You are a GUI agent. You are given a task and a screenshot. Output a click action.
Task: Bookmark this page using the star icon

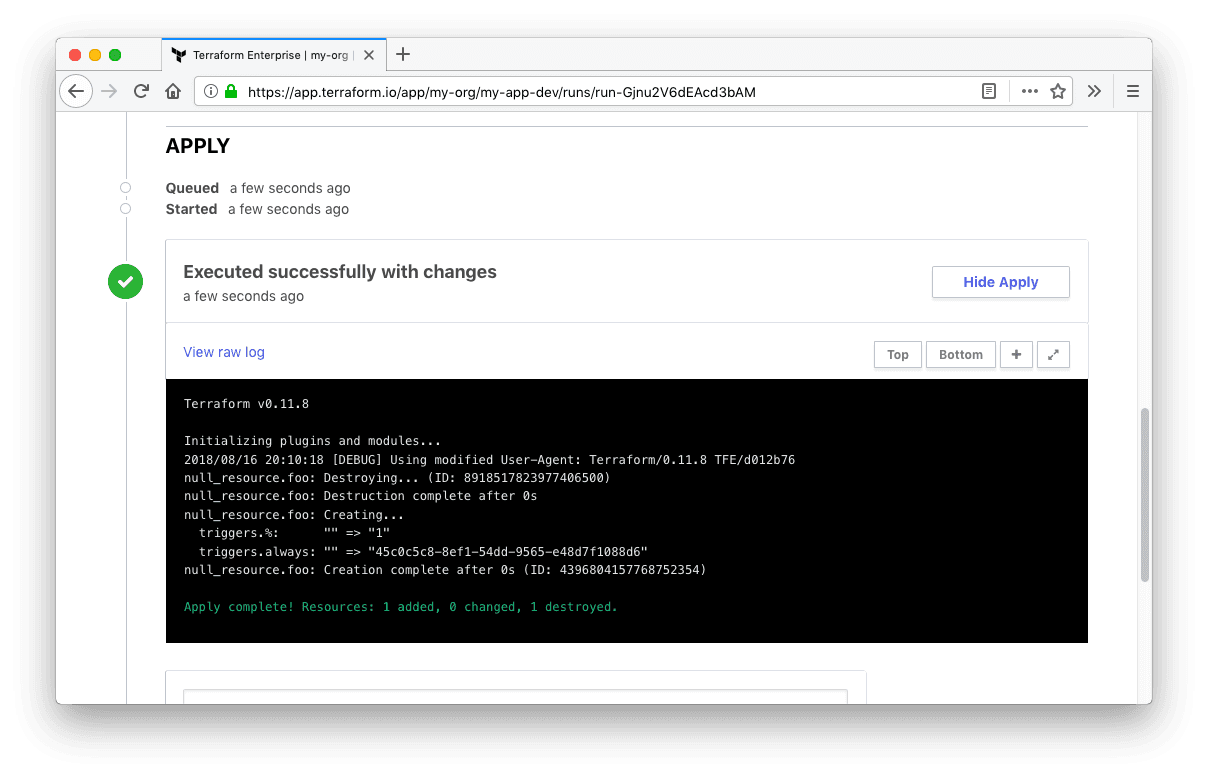tap(1060, 91)
